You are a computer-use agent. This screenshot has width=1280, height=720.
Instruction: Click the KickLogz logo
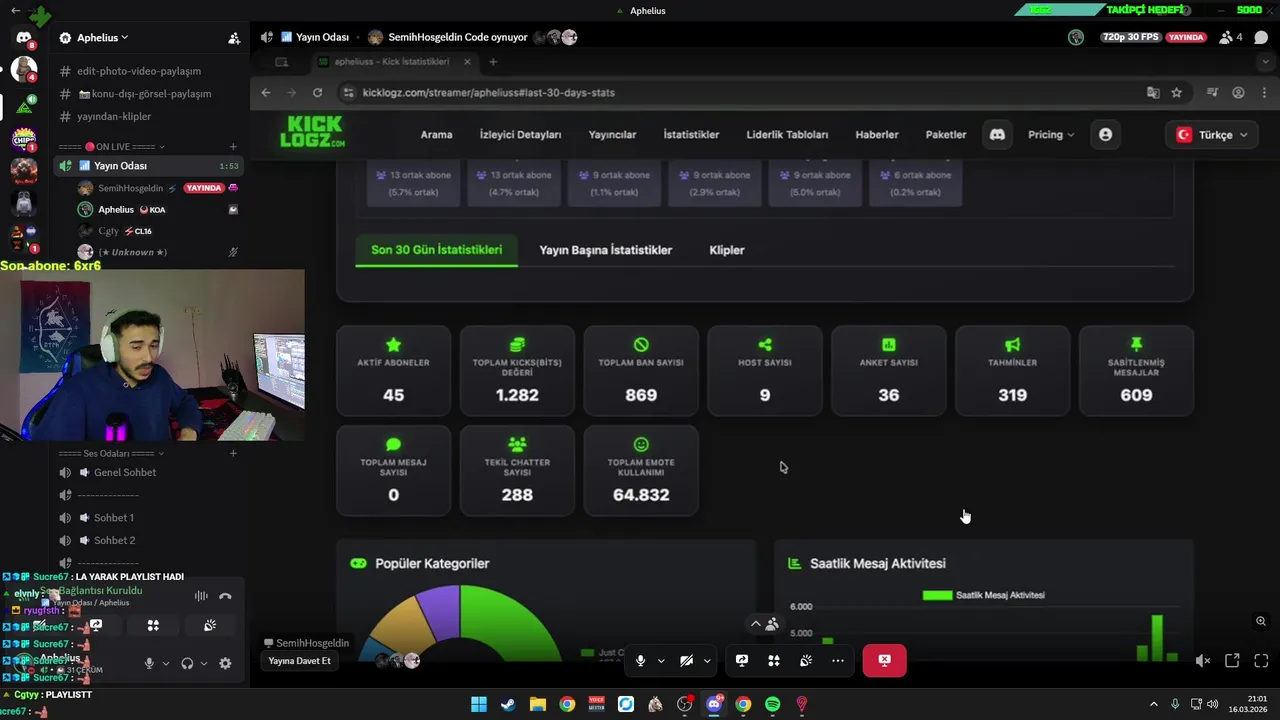pyautogui.click(x=312, y=133)
